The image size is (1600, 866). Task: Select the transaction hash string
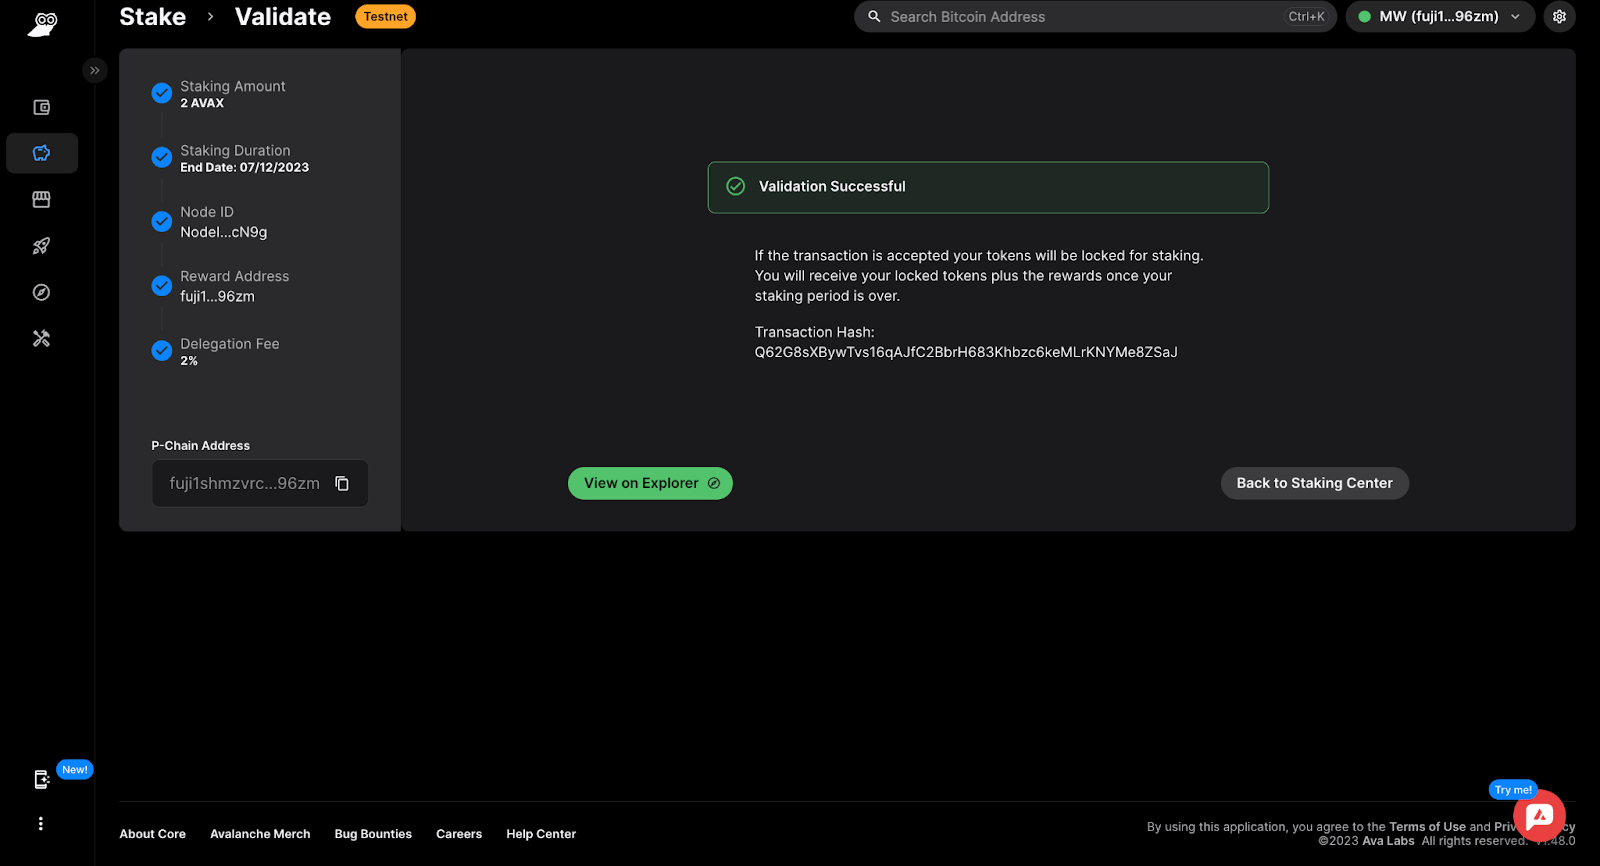coord(966,352)
